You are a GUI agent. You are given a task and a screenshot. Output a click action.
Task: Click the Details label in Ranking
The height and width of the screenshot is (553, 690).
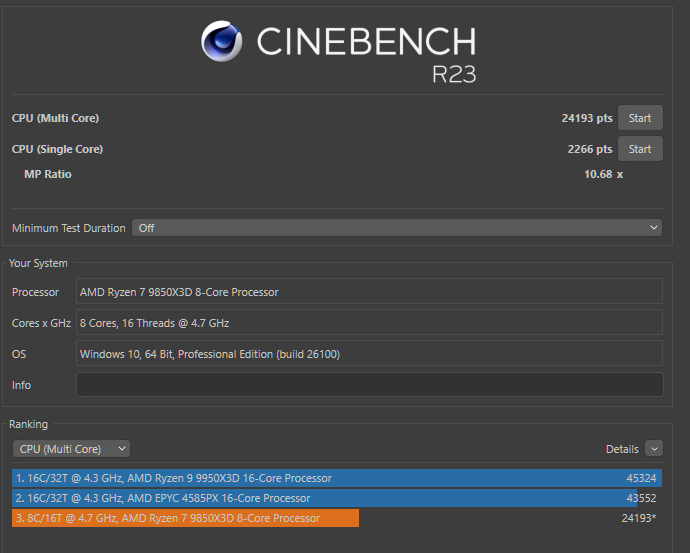622,449
